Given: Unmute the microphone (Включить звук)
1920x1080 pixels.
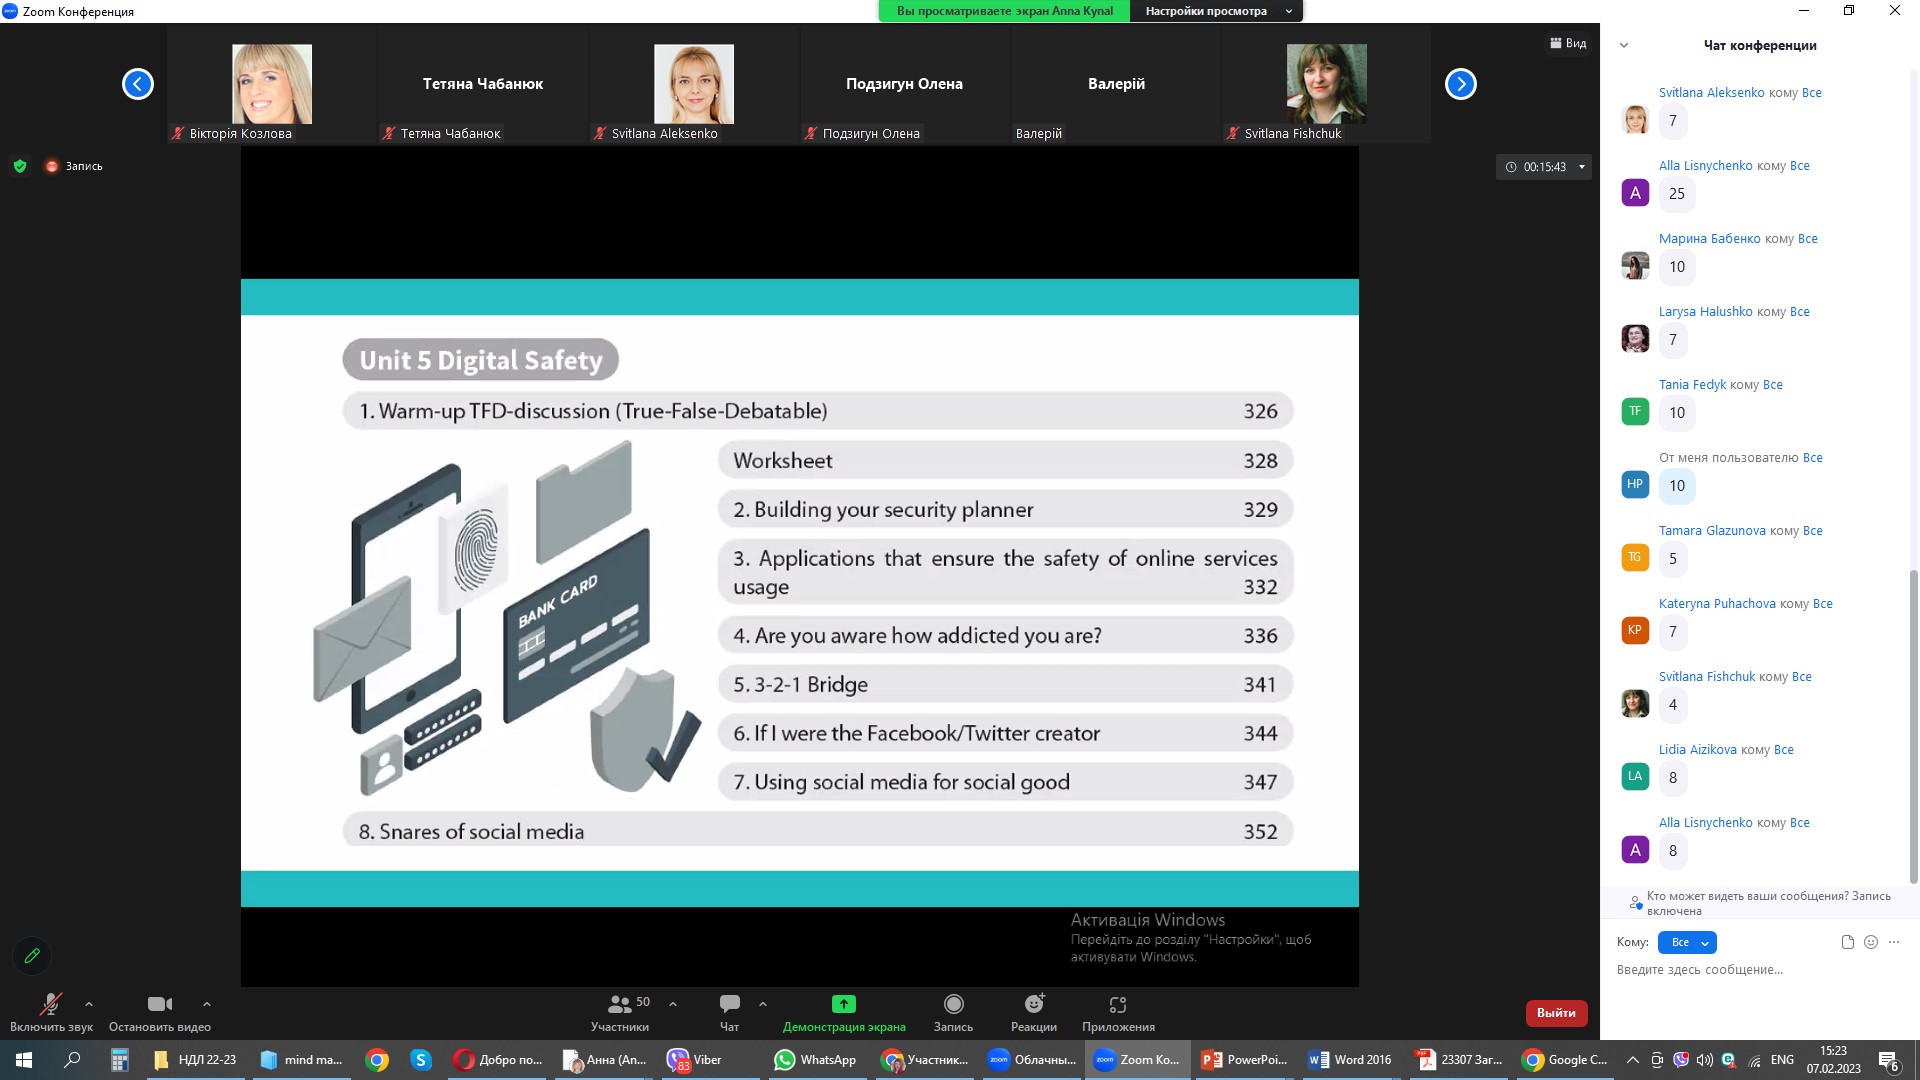Looking at the screenshot, I should pos(50,1011).
